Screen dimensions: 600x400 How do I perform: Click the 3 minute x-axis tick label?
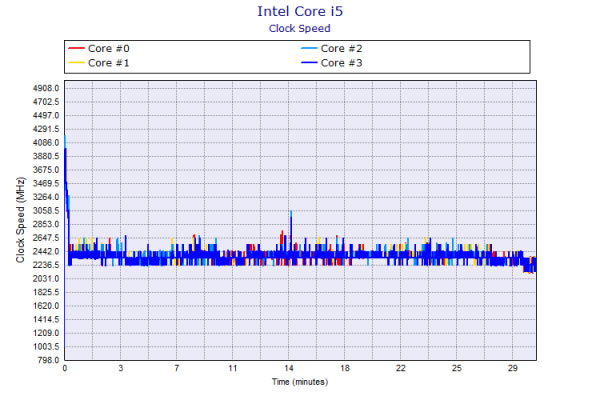pyautogui.click(x=121, y=368)
